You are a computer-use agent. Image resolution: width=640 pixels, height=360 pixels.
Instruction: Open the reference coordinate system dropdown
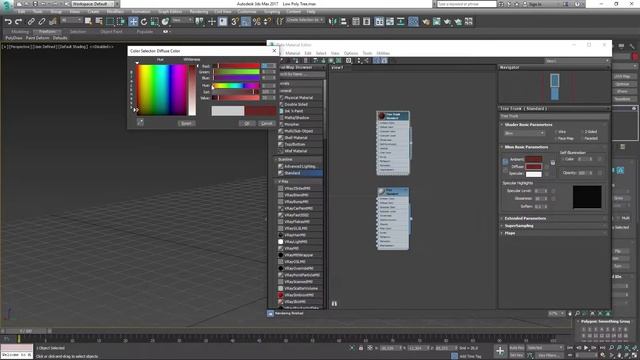183,20
